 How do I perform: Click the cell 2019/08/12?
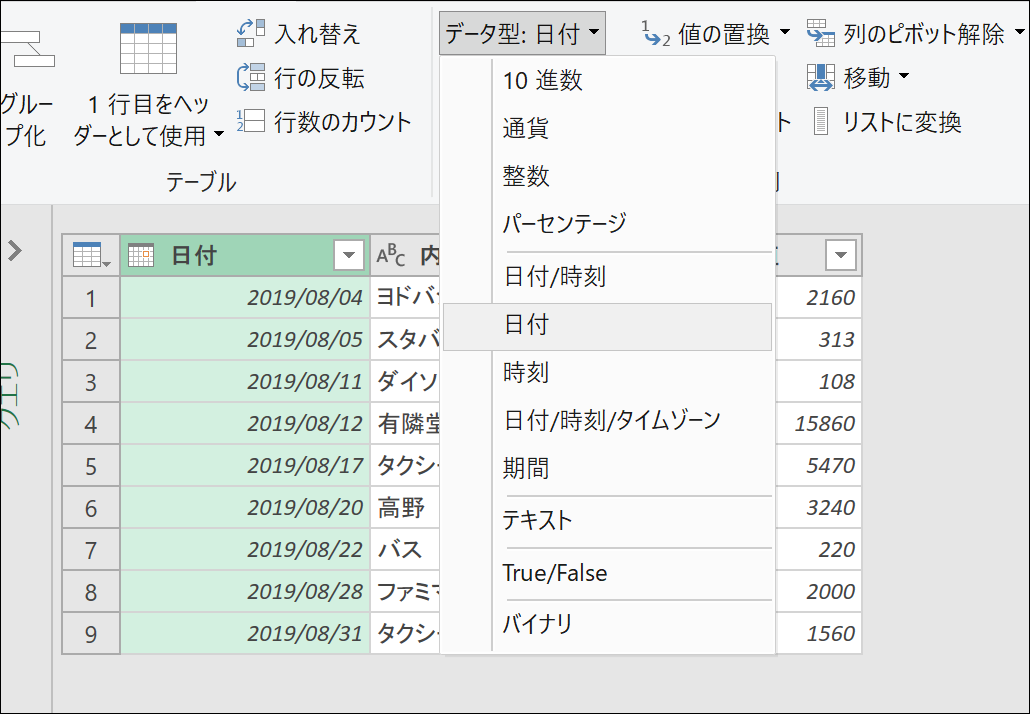tap(245, 424)
